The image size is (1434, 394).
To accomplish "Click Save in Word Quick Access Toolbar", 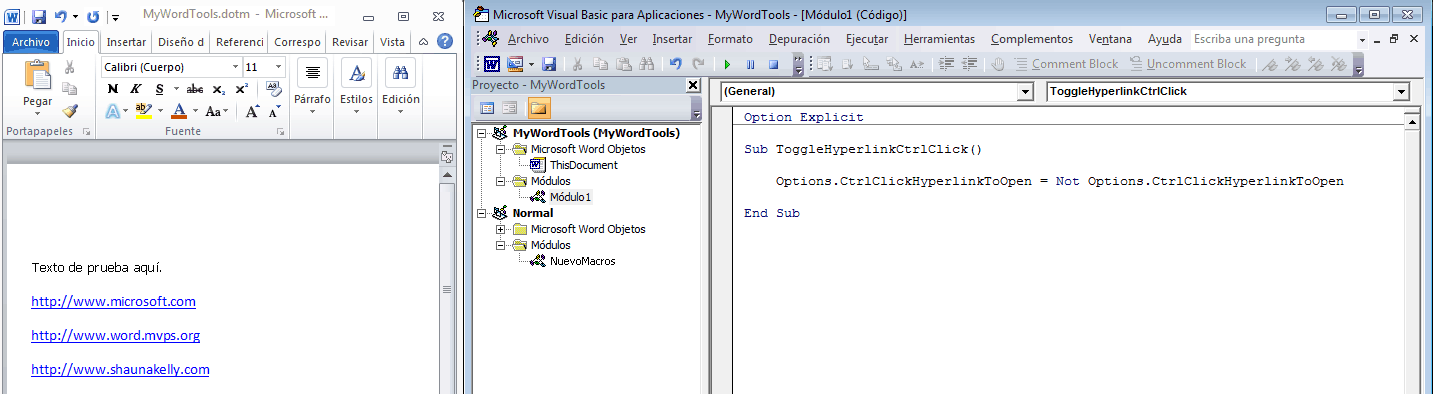I will [39, 16].
